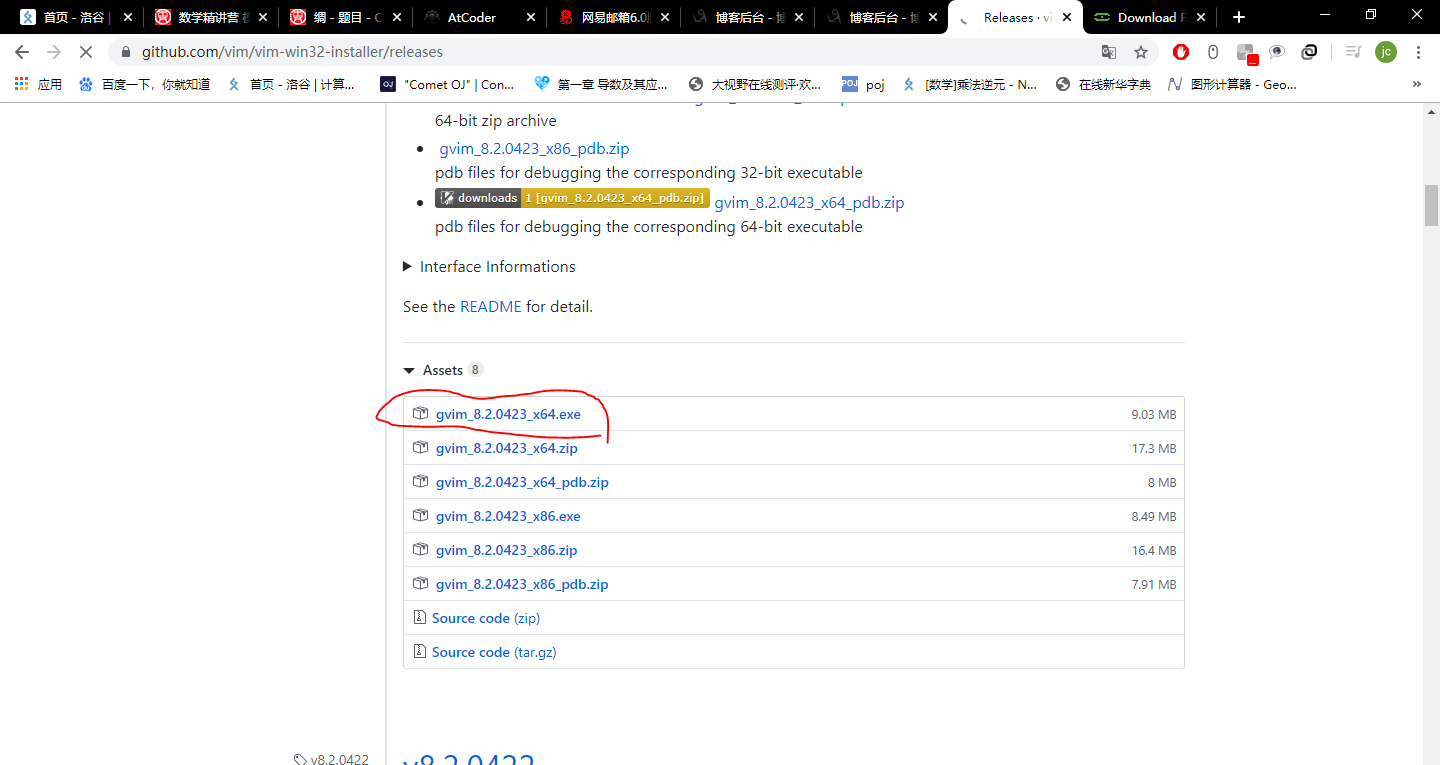This screenshot has width=1440, height=765.
Task: Click the downloads count badge
Action: pos(572,198)
